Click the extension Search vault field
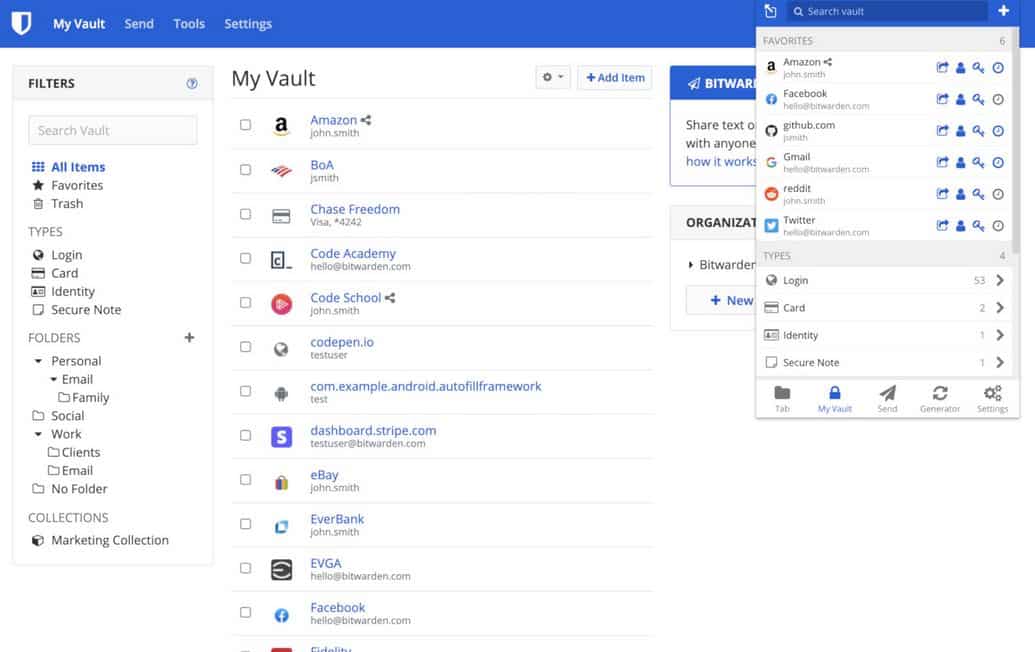This screenshot has height=652, width=1035. [x=887, y=11]
